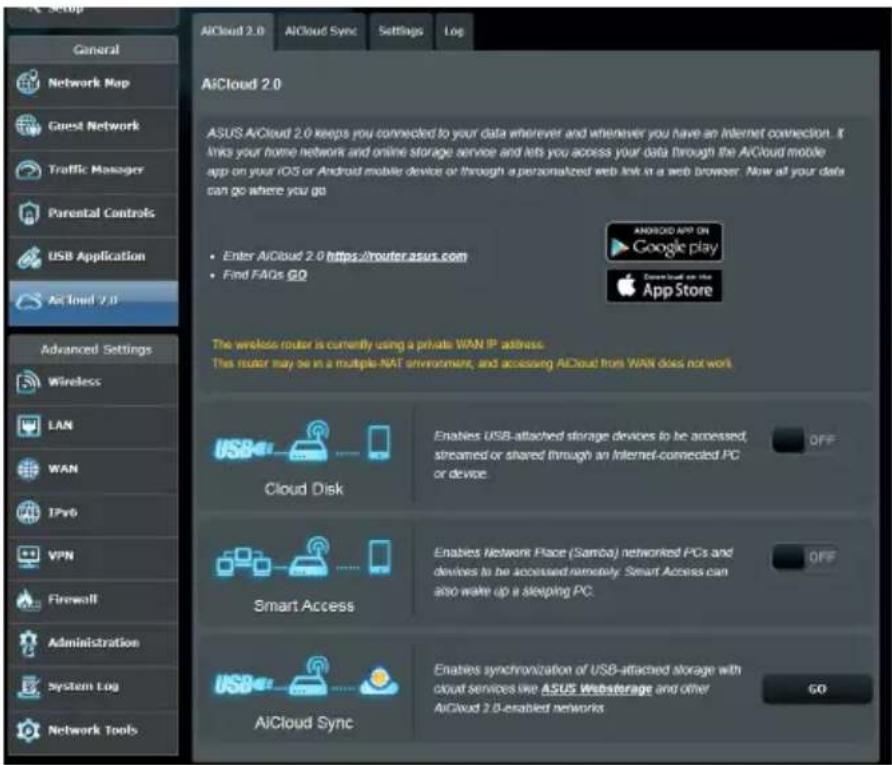Viewport: 892px width, 765px height.
Task: Select Wireless menu label
Action: point(75,382)
